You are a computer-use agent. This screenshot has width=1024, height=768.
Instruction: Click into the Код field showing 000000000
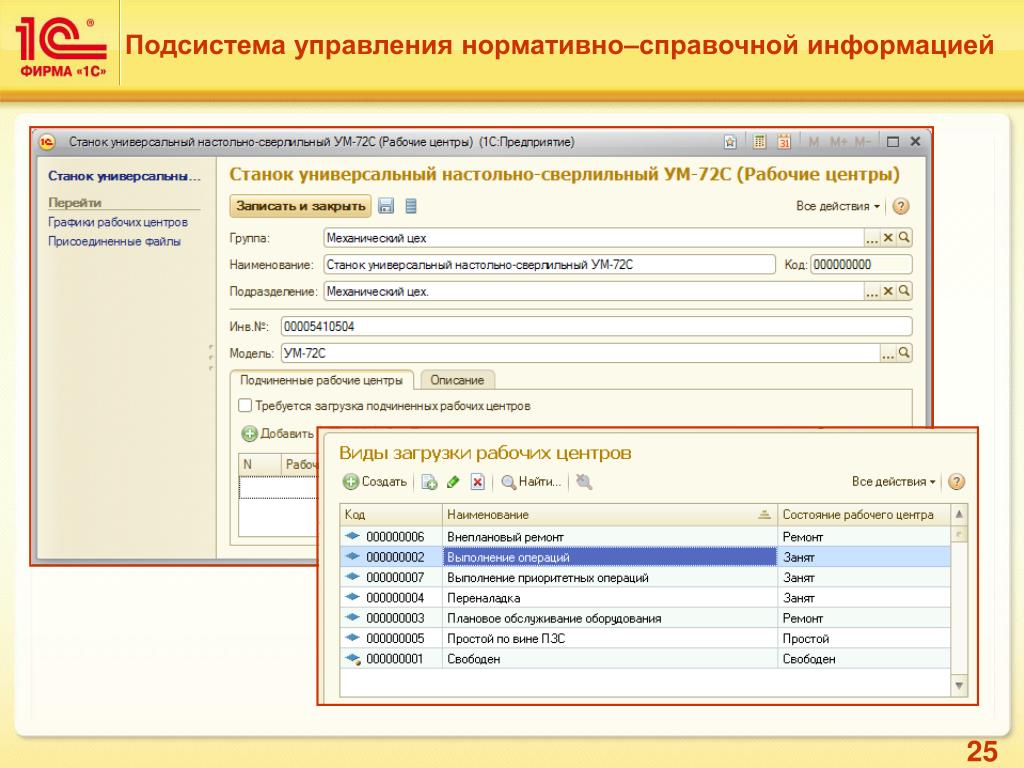[x=861, y=264]
